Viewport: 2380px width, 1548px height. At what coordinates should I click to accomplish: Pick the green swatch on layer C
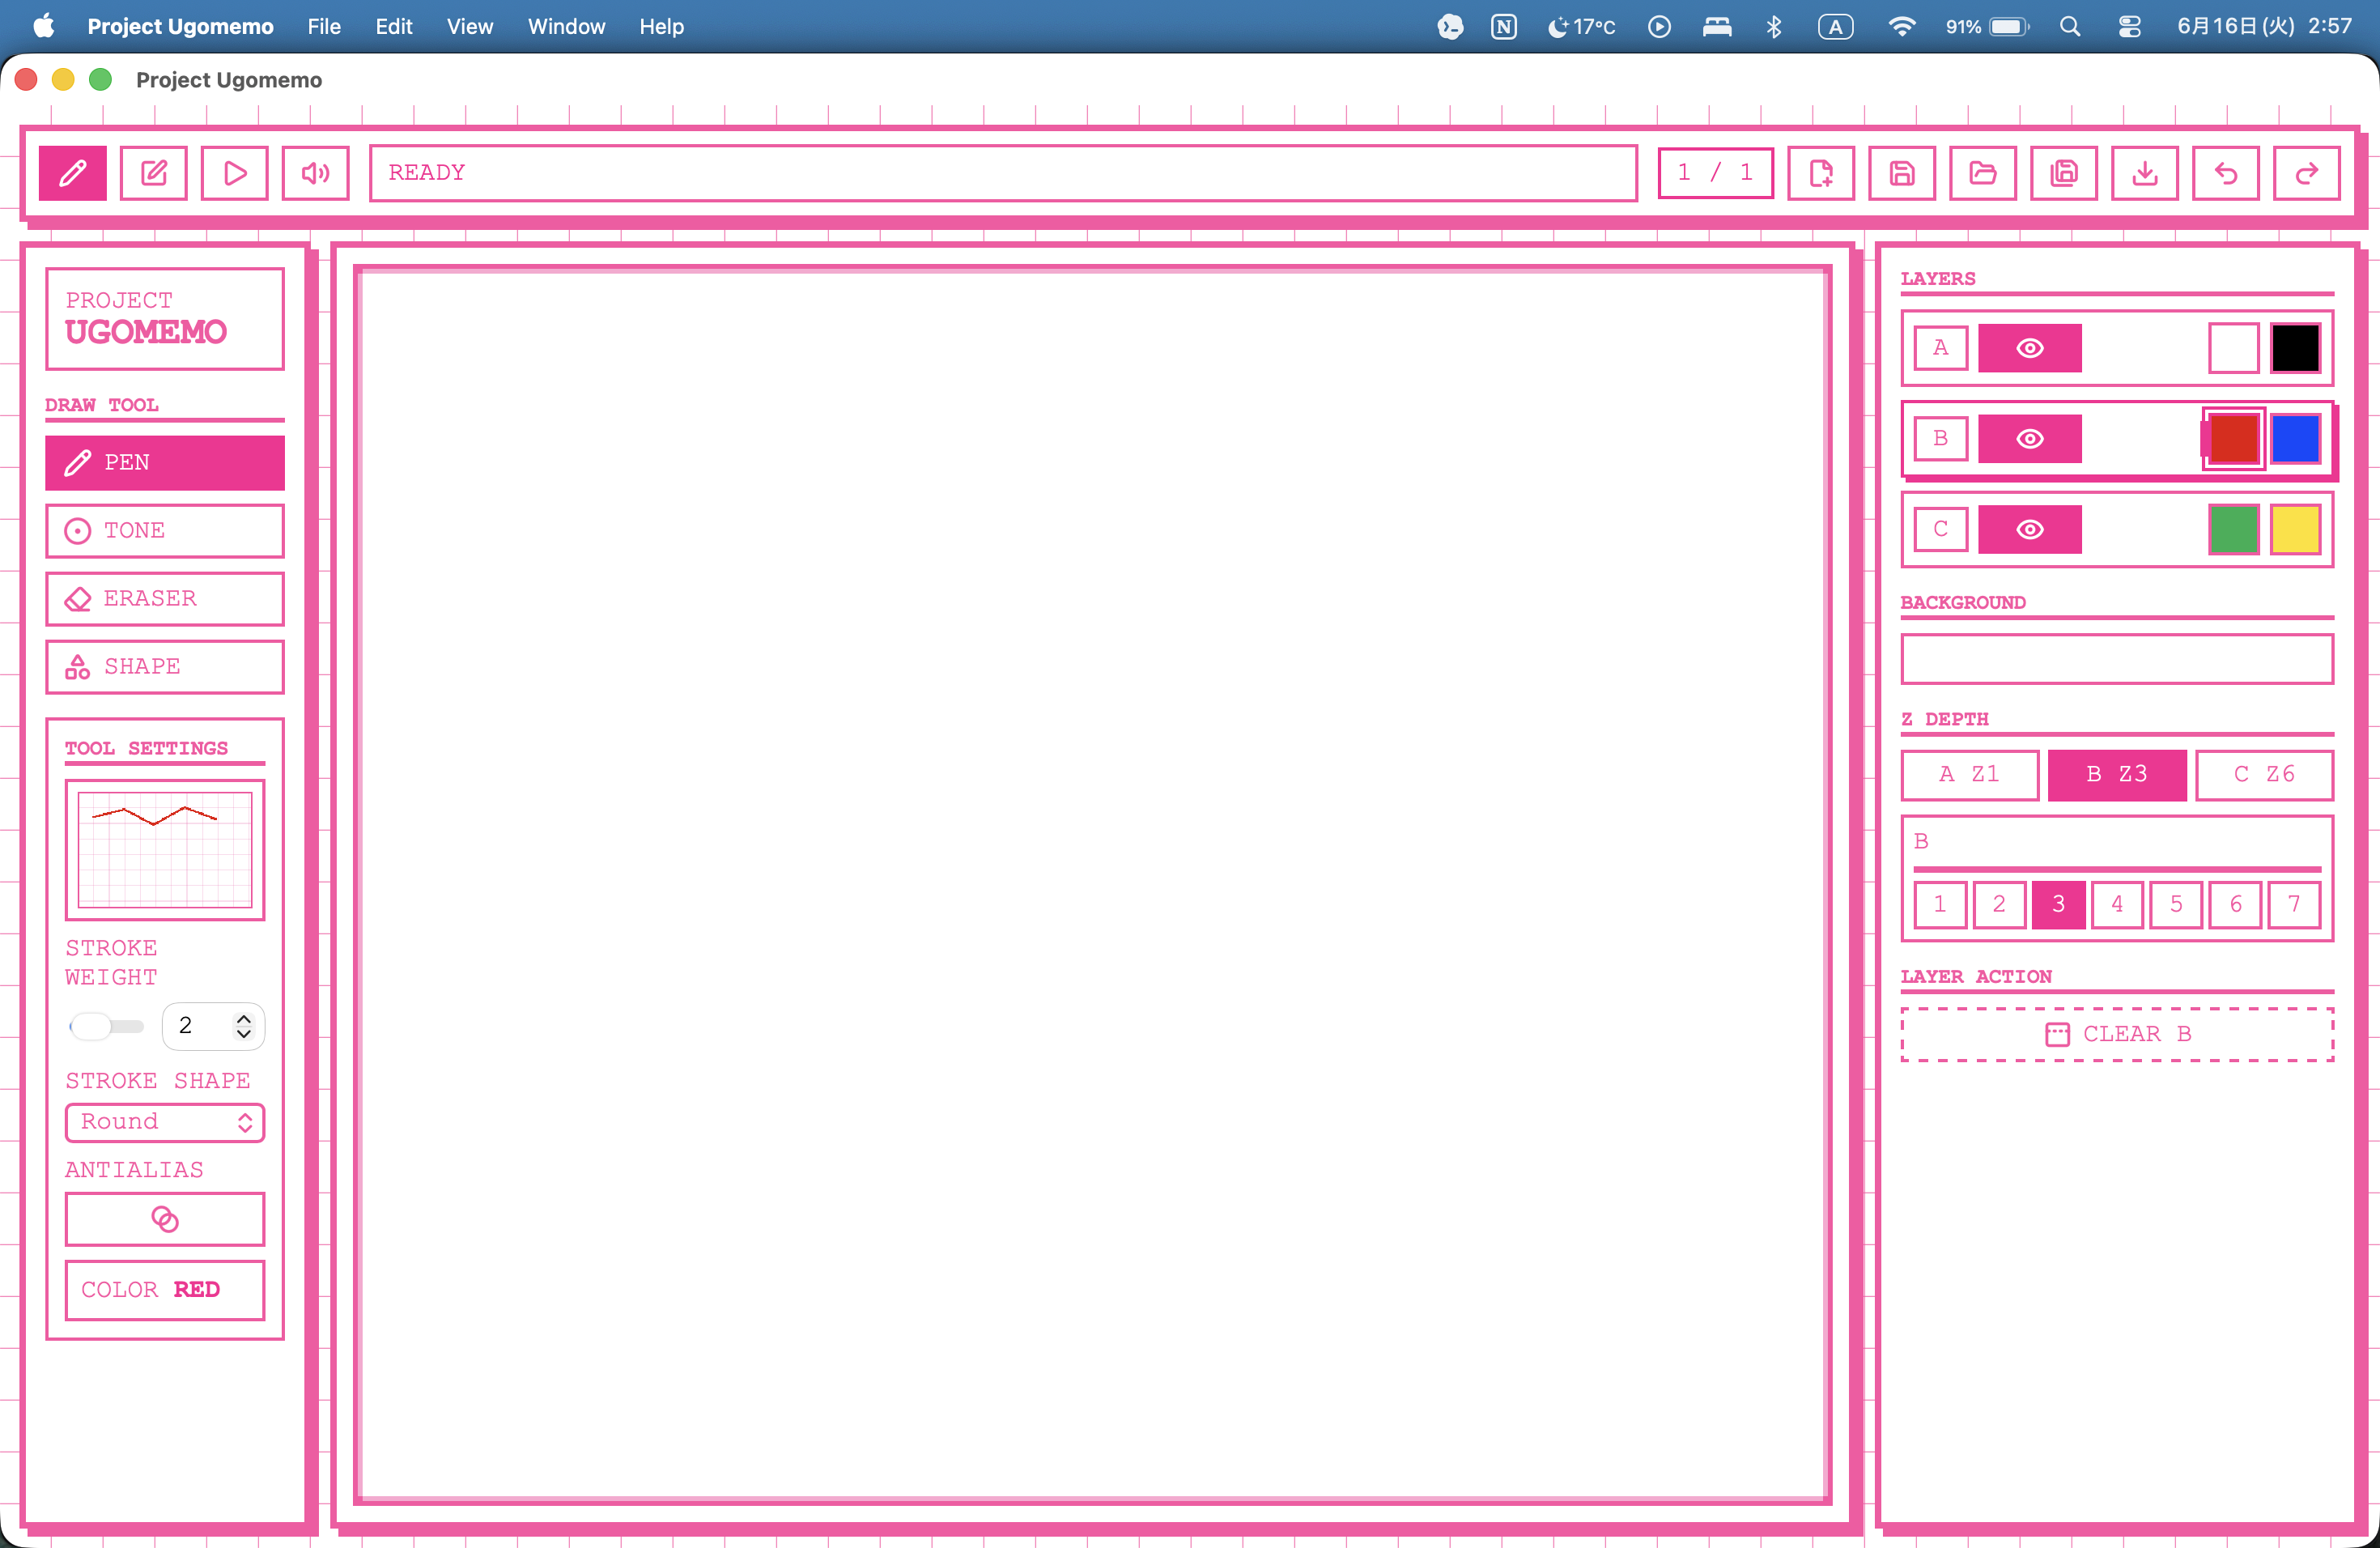pyautogui.click(x=2234, y=529)
